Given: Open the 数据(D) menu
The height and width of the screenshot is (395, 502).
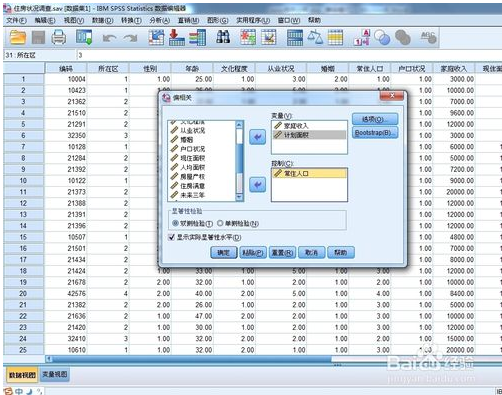Looking at the screenshot, I should pos(103,21).
